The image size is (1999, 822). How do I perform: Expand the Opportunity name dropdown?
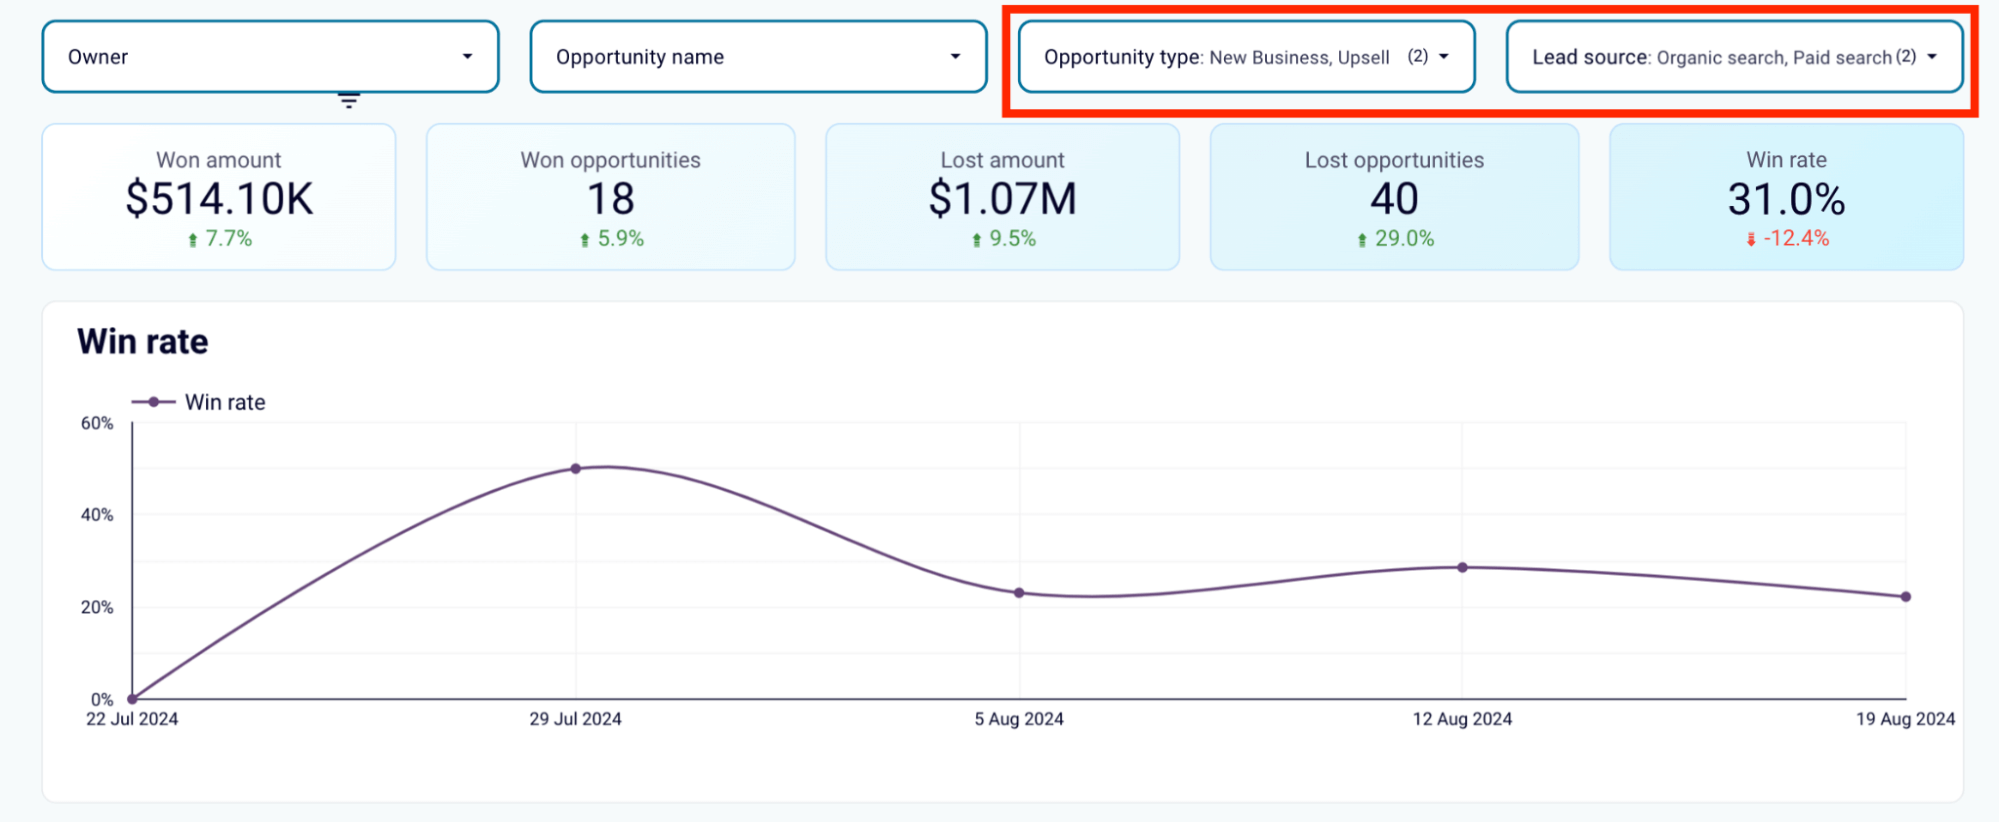pyautogui.click(x=758, y=57)
